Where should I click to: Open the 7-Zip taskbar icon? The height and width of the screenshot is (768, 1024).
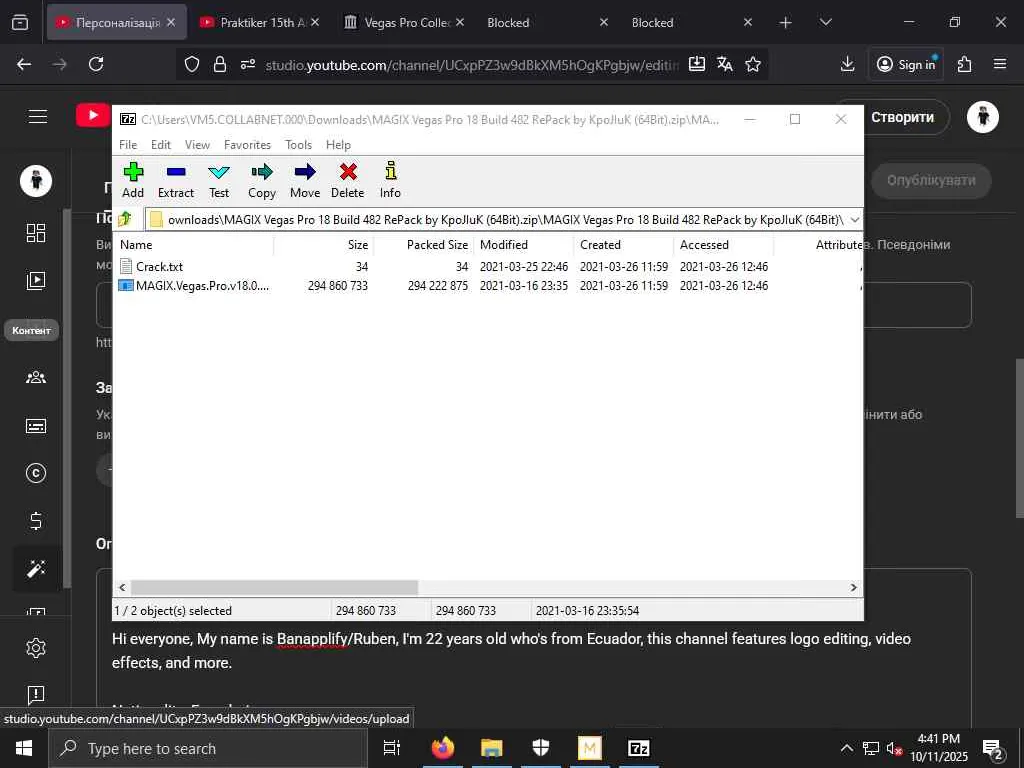pyautogui.click(x=638, y=748)
